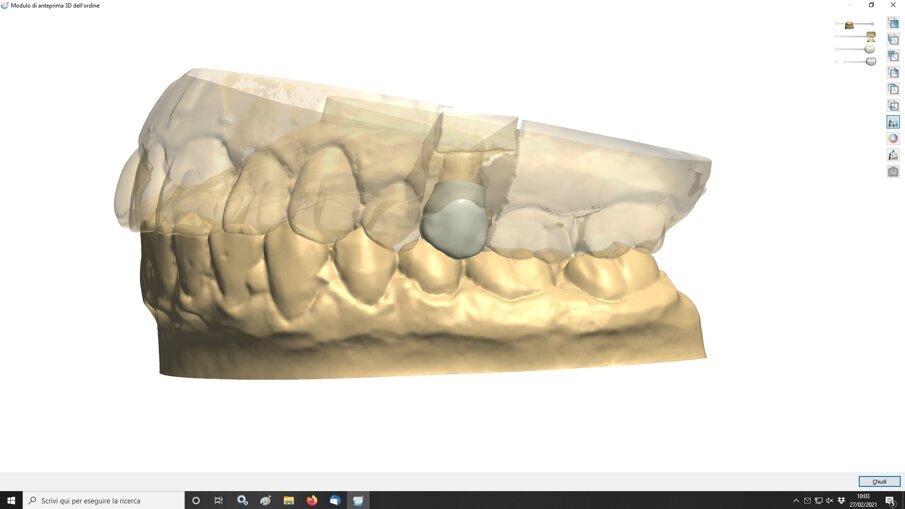Close the 3D preview window
The height and width of the screenshot is (509, 905).
tap(893, 5)
